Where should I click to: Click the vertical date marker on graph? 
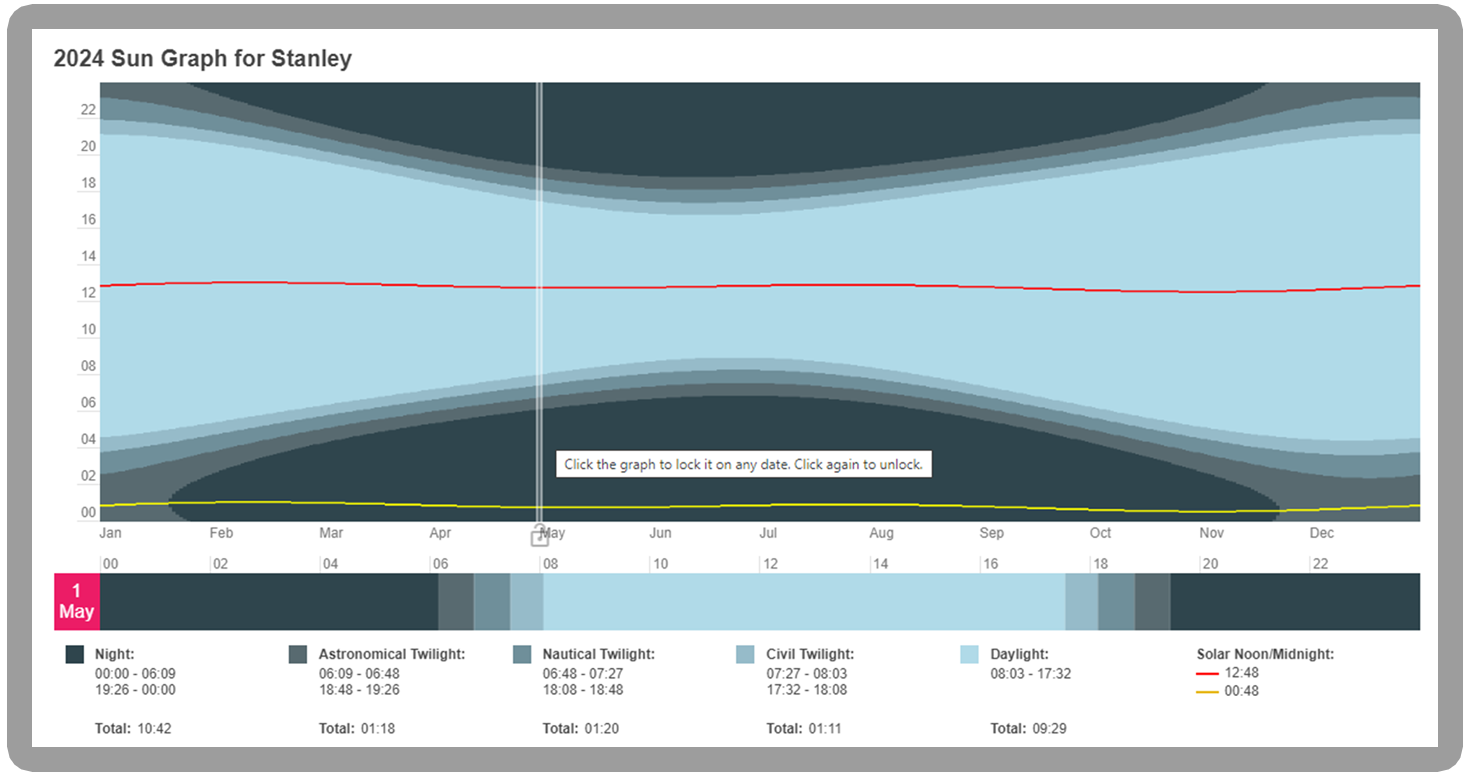[539, 302]
